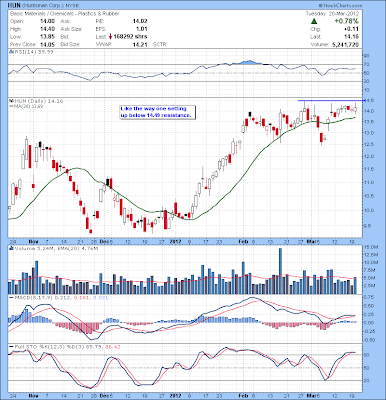Click the line marker before Full STO label
Viewport: 386px width, 400px height.
tap(11, 347)
